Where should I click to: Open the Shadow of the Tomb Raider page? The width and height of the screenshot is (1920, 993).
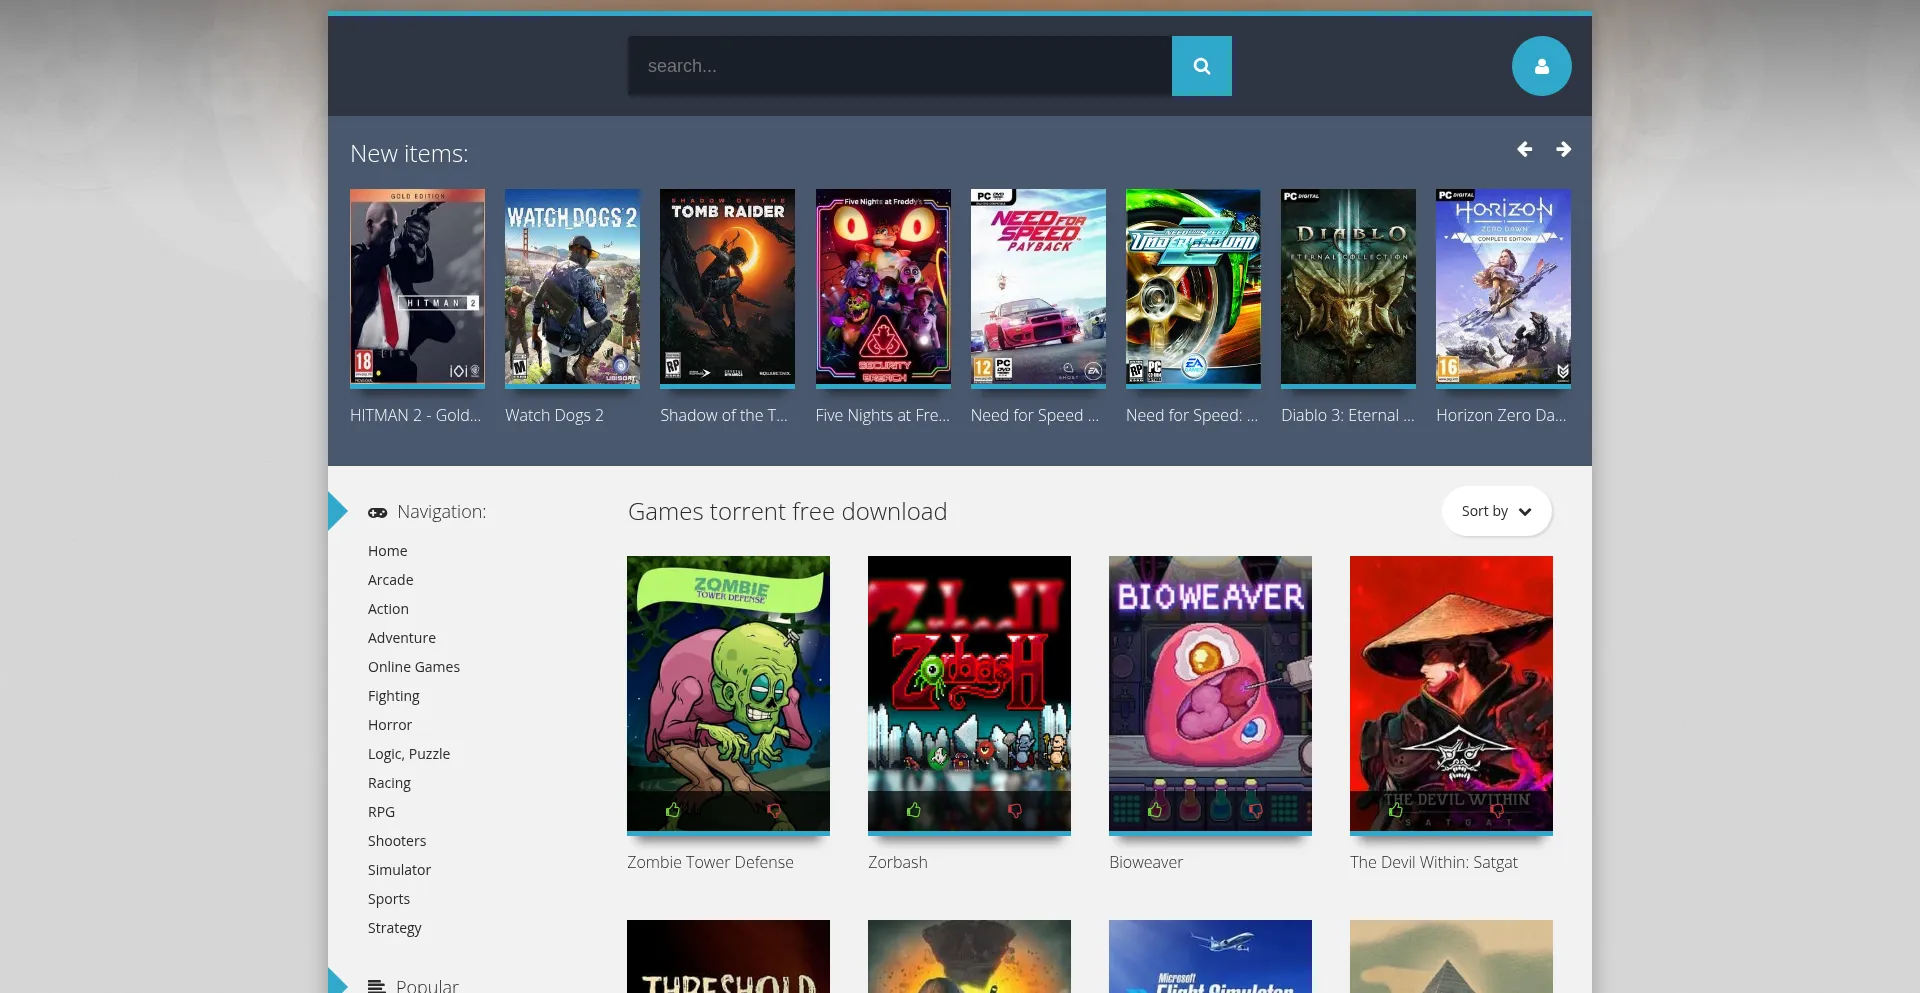[727, 287]
